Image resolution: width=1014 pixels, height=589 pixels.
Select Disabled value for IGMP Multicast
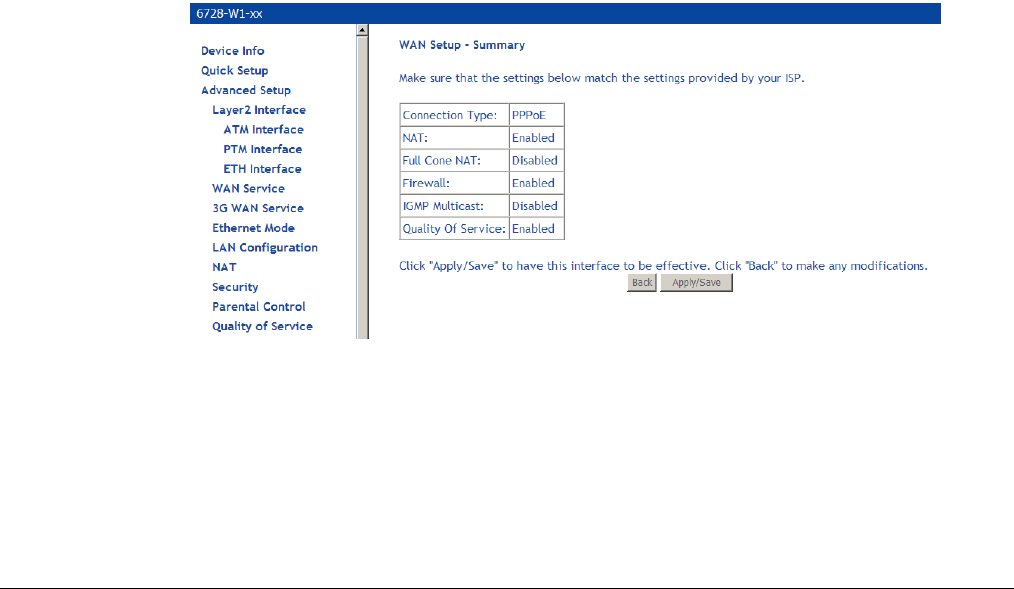pos(537,206)
